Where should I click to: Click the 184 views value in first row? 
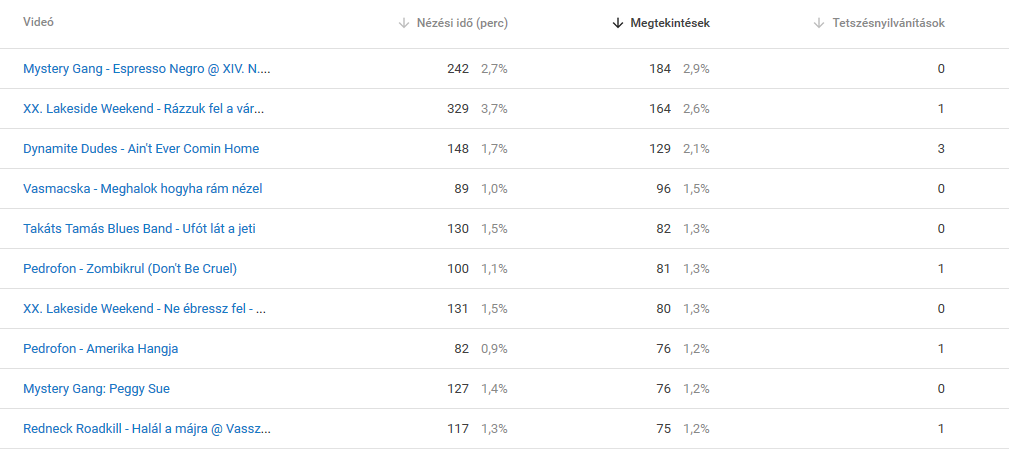[660, 69]
